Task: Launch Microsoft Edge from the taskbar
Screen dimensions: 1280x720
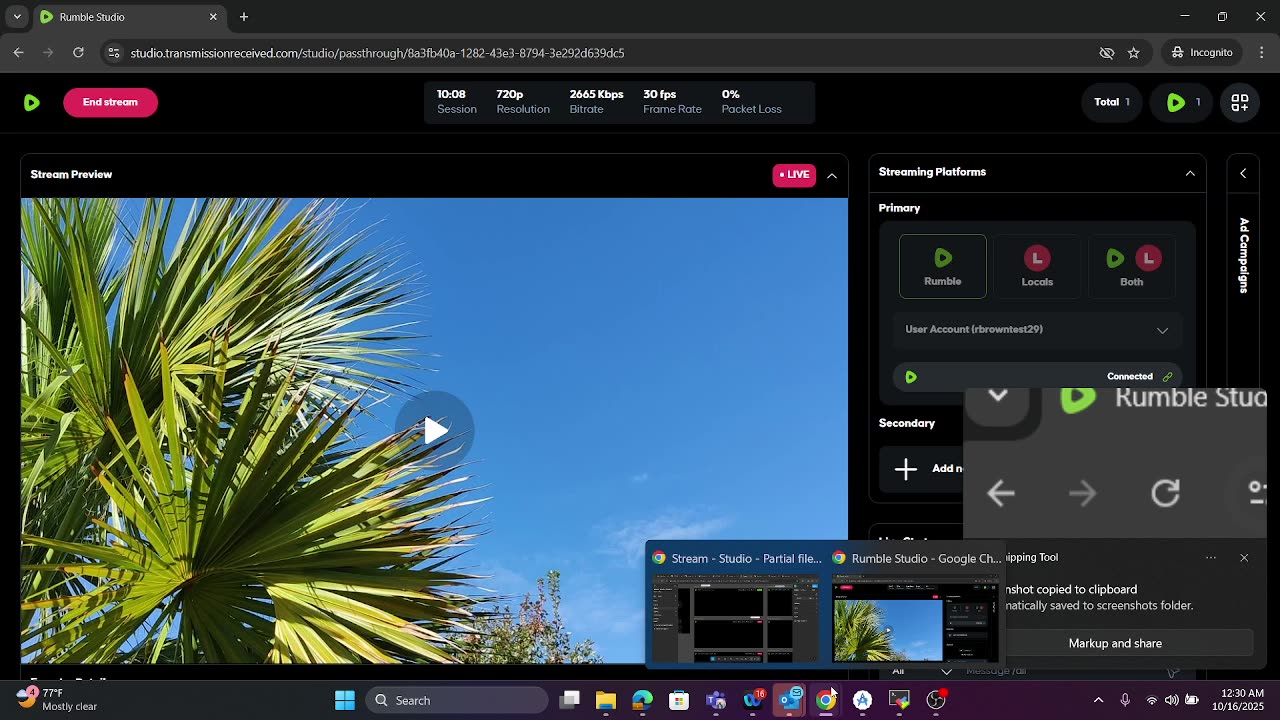Action: tap(642, 700)
